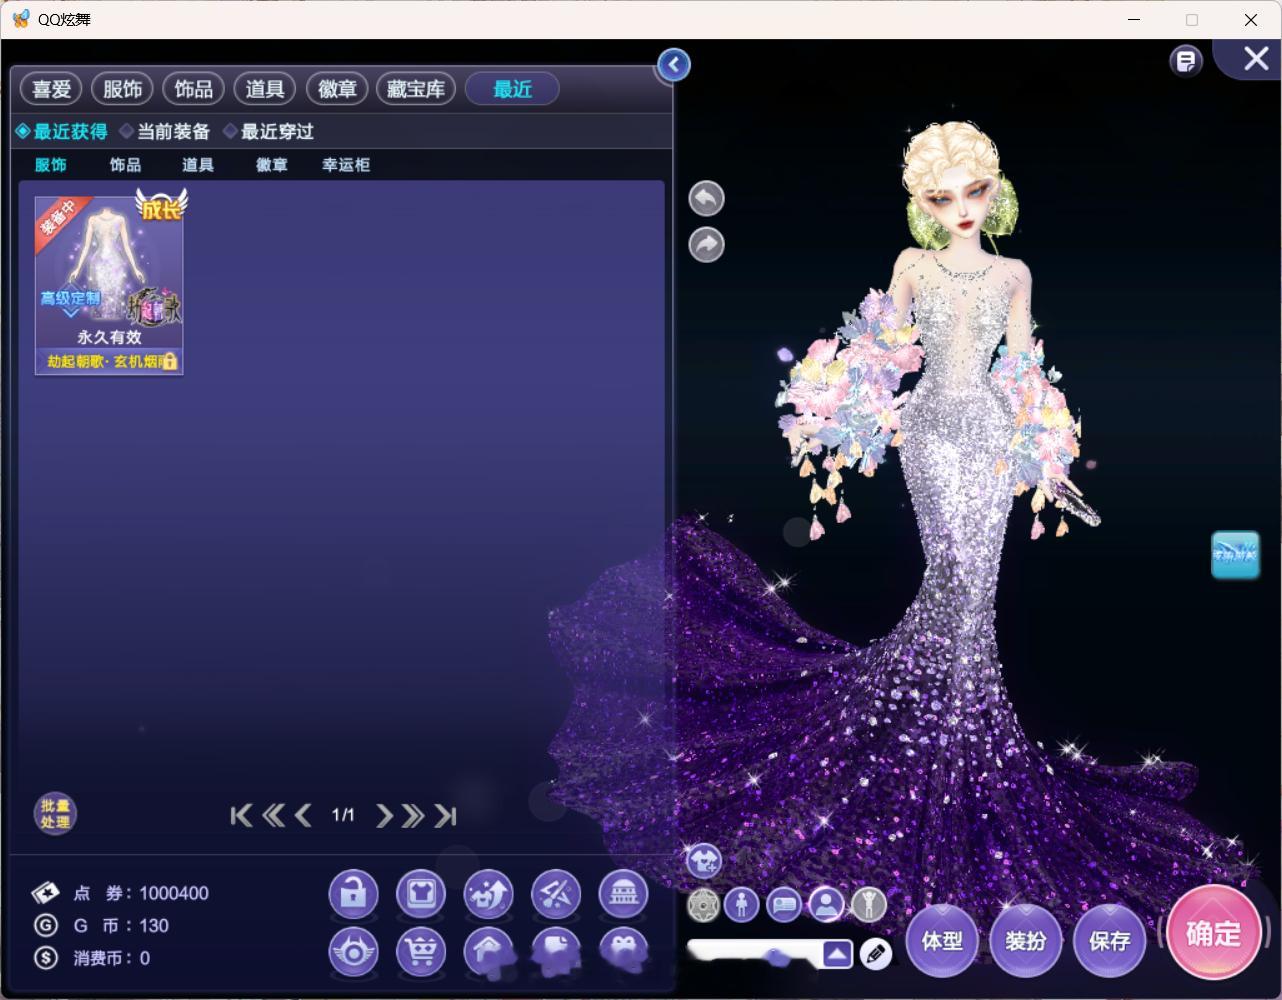Screen dimensions: 1282x1000
Task: Close the dressing room with the X
Action: click(x=1256, y=59)
